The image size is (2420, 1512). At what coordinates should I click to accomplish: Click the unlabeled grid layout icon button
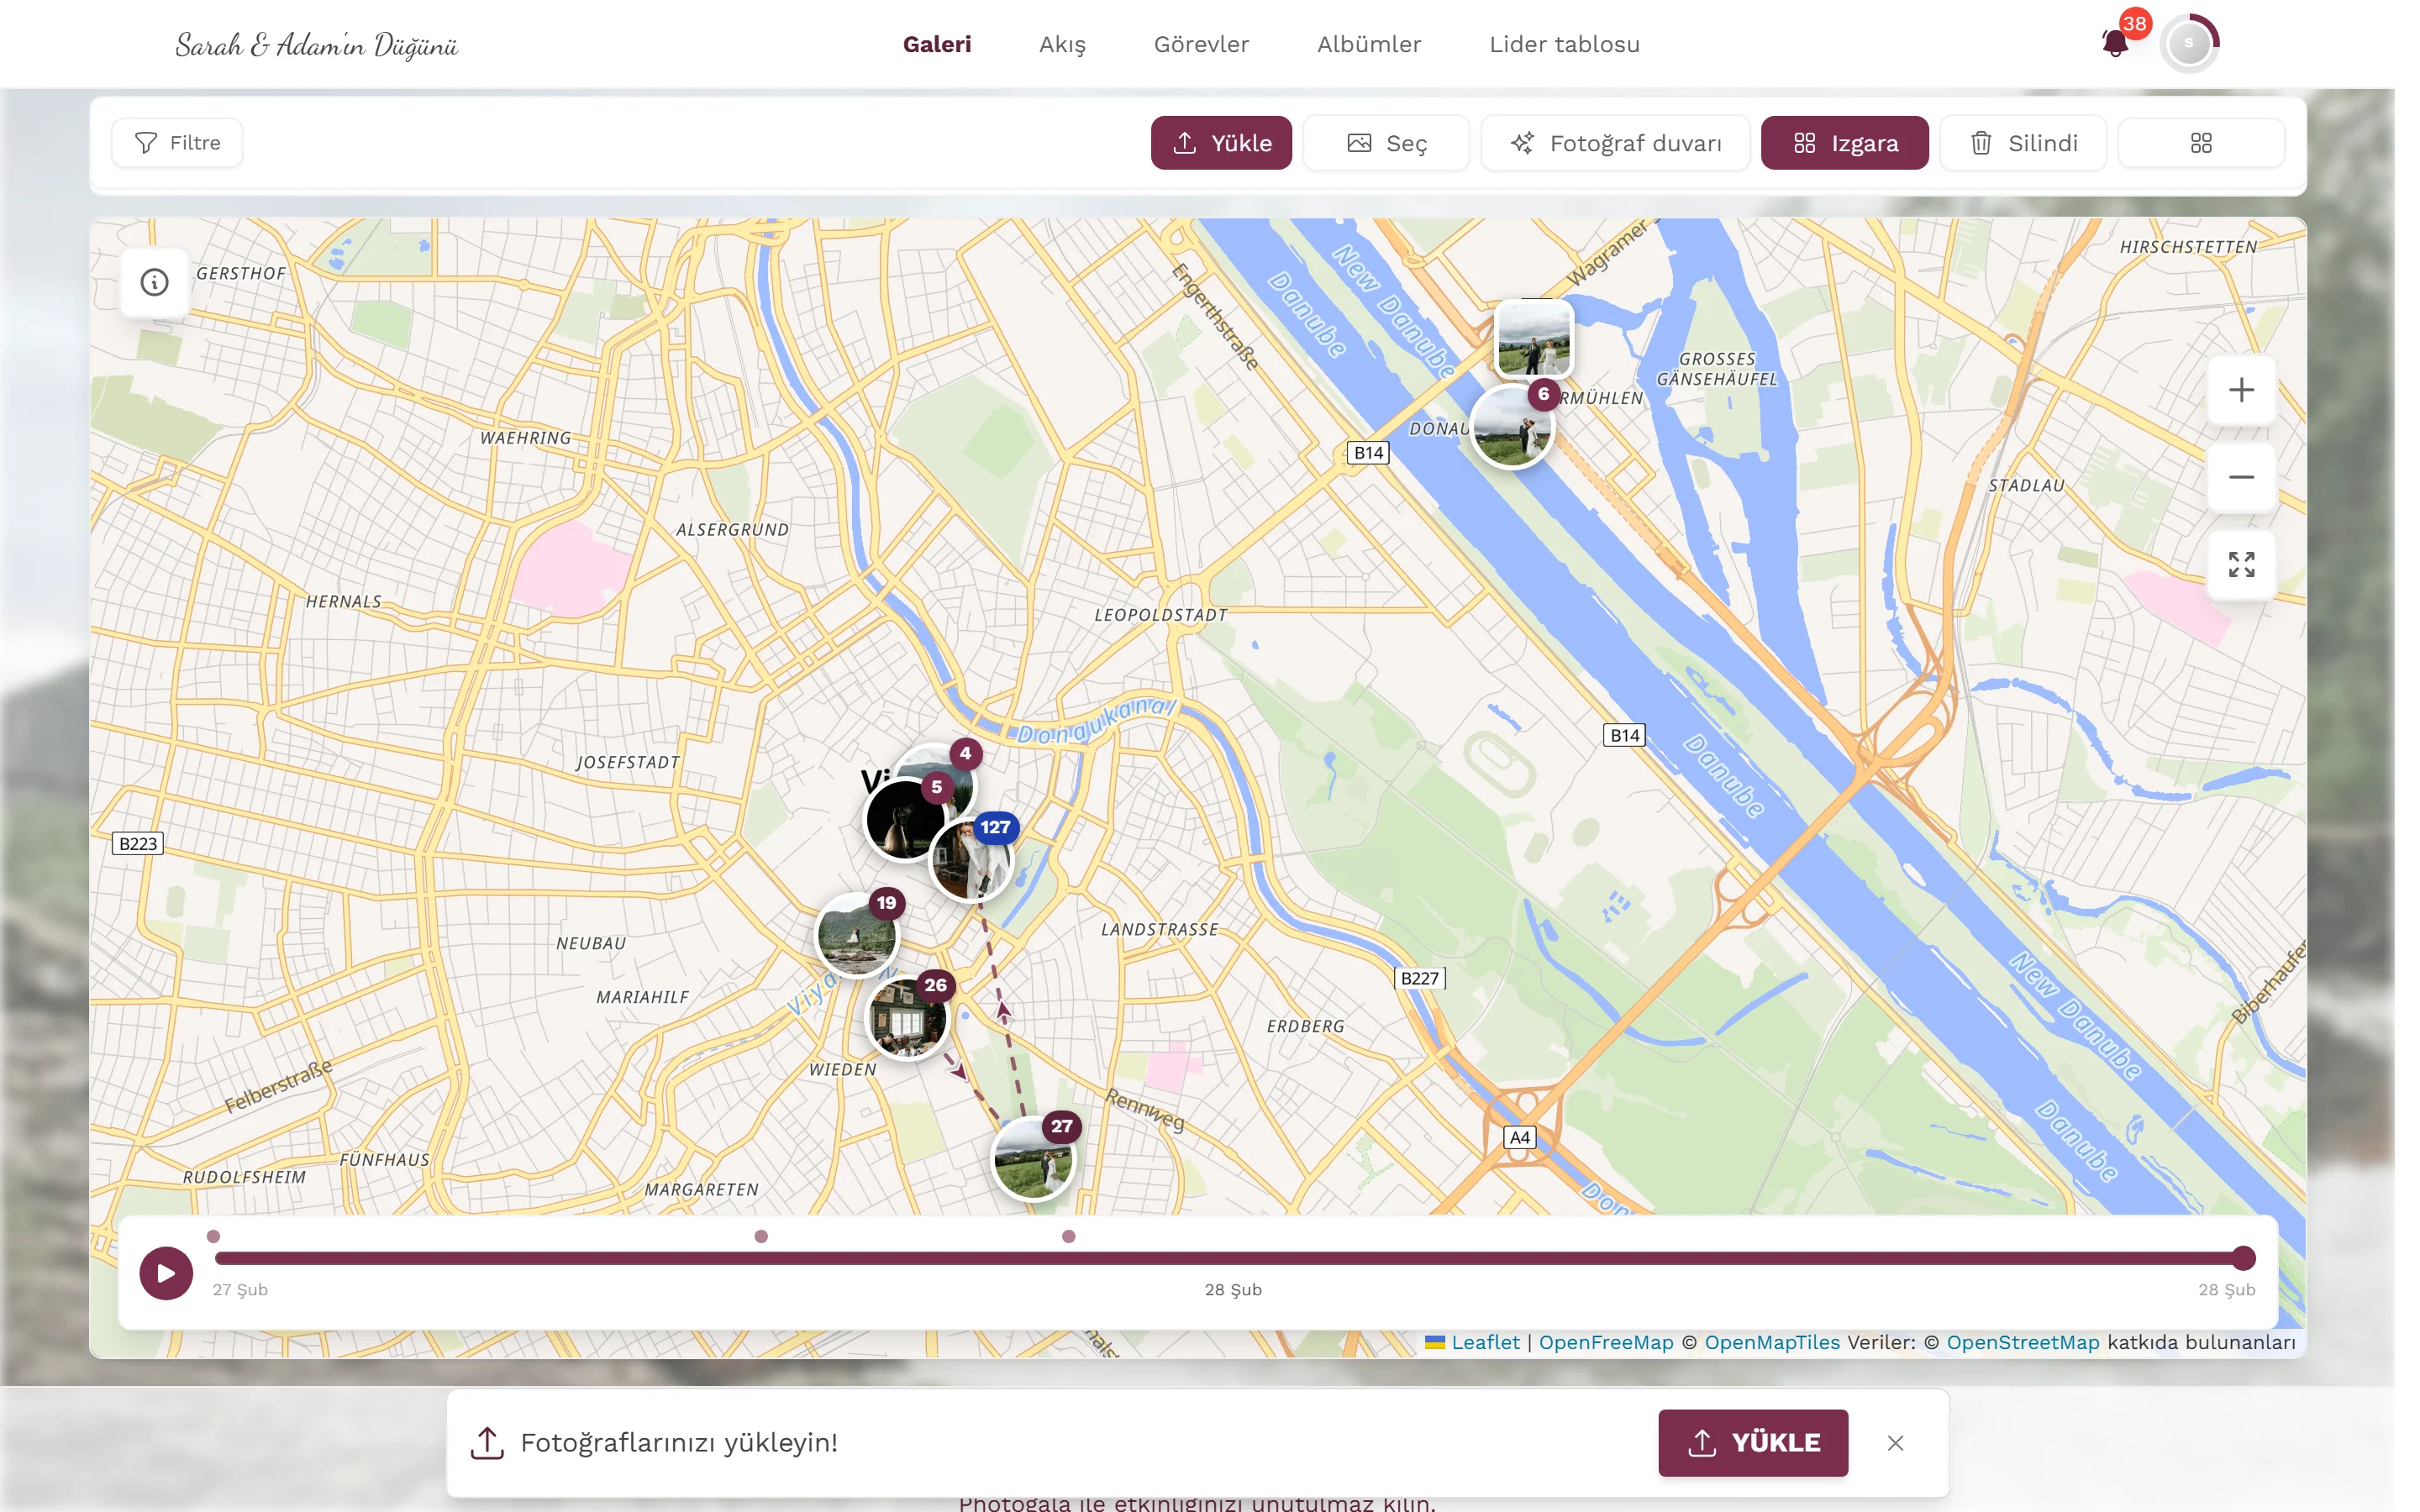click(x=2200, y=143)
